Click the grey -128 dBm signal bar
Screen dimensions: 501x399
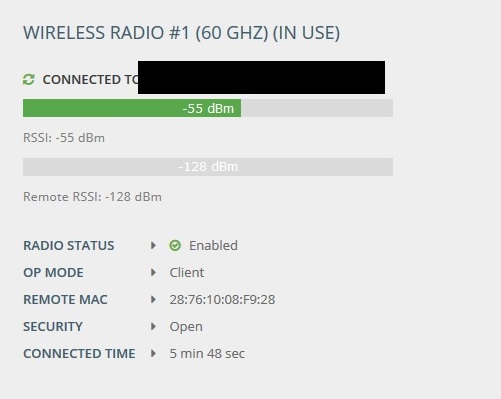pyautogui.click(x=208, y=167)
